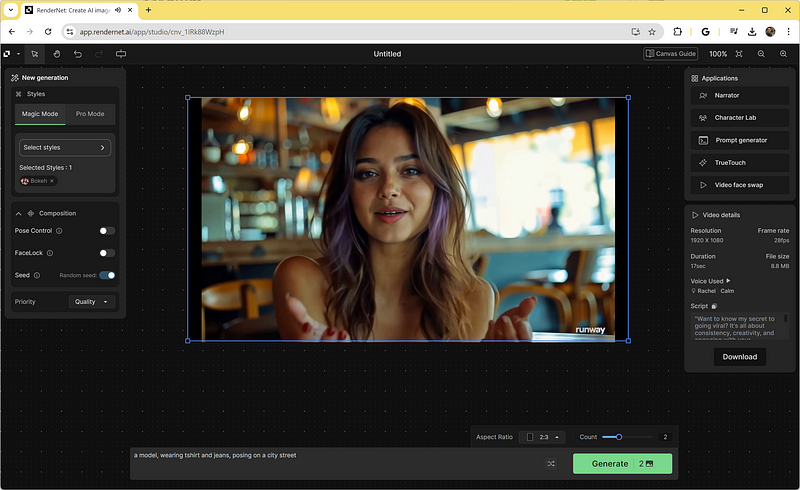
Task: Go back in browser
Action: click(x=12, y=32)
